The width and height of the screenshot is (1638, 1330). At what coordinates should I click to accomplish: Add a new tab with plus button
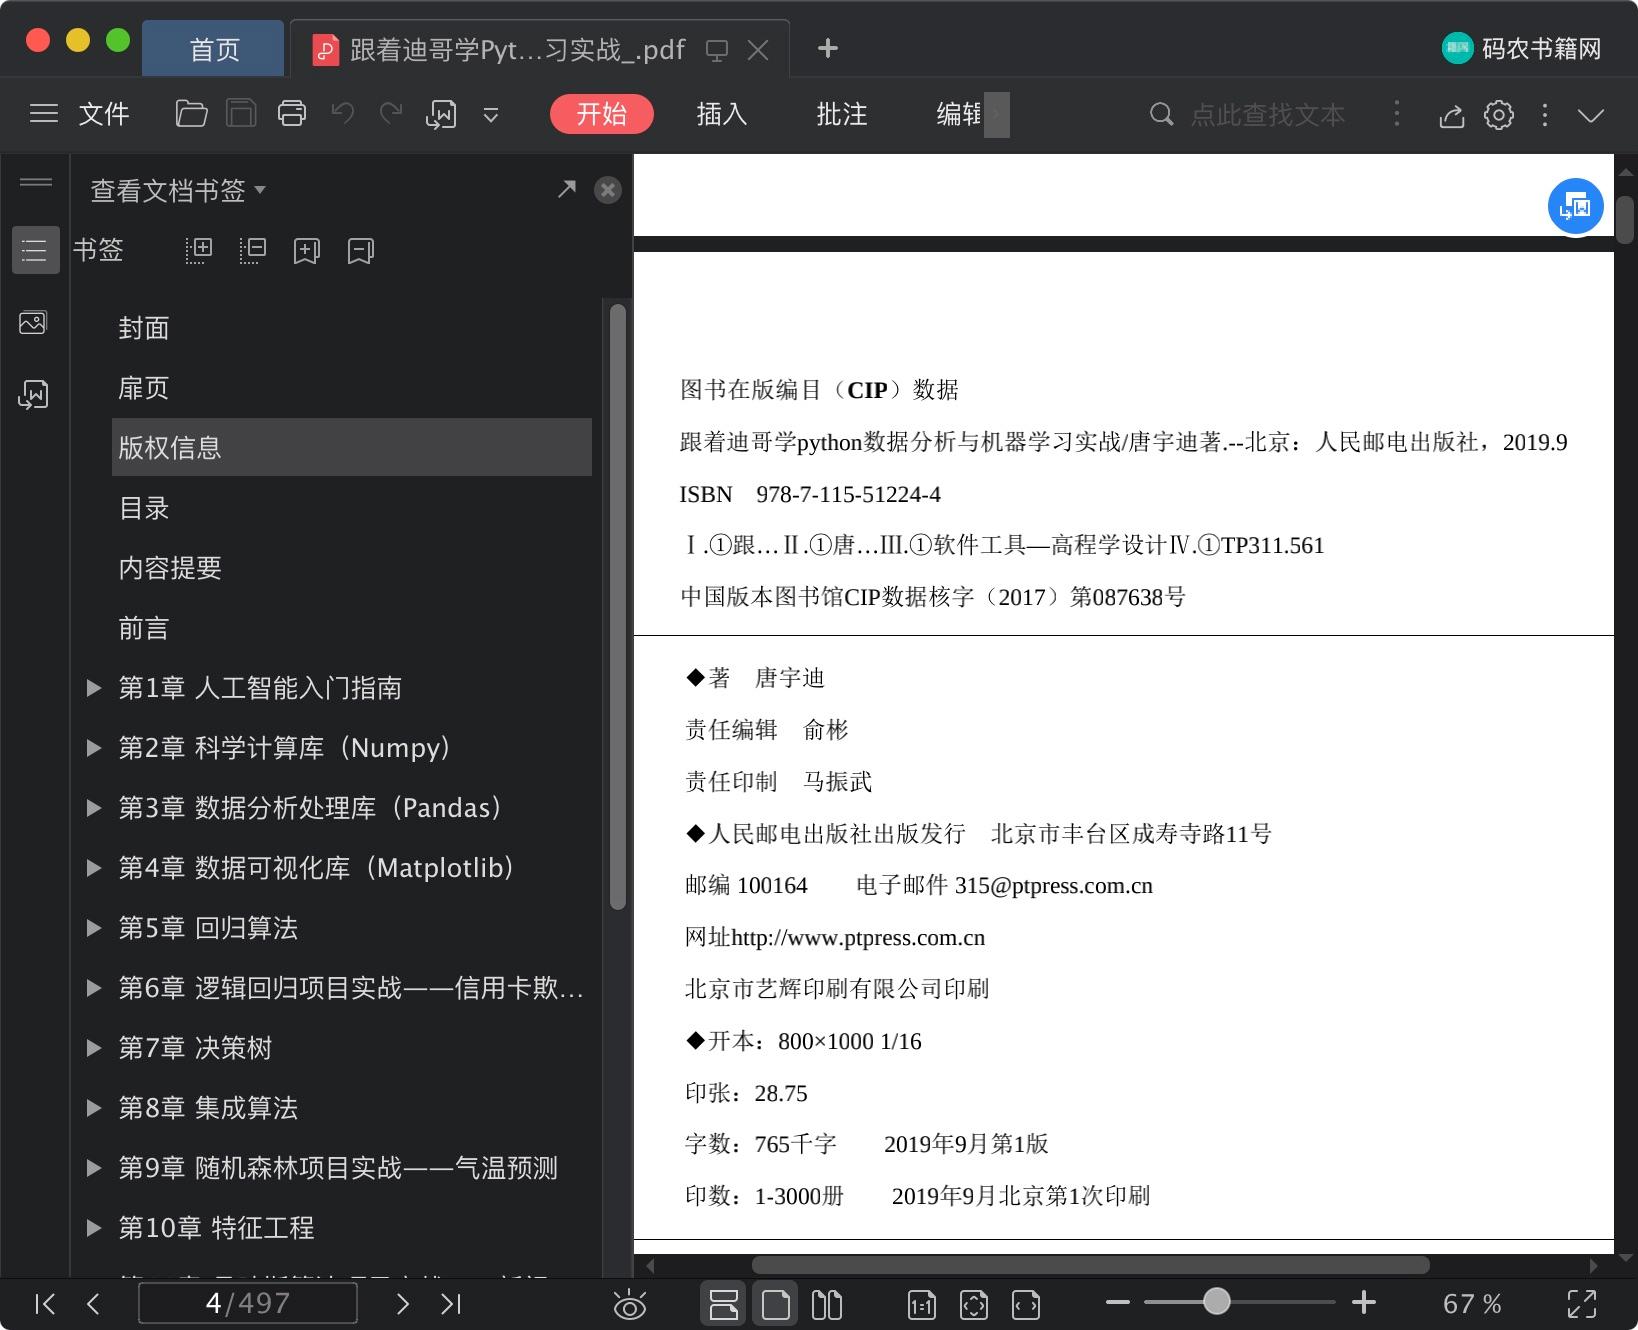[828, 48]
